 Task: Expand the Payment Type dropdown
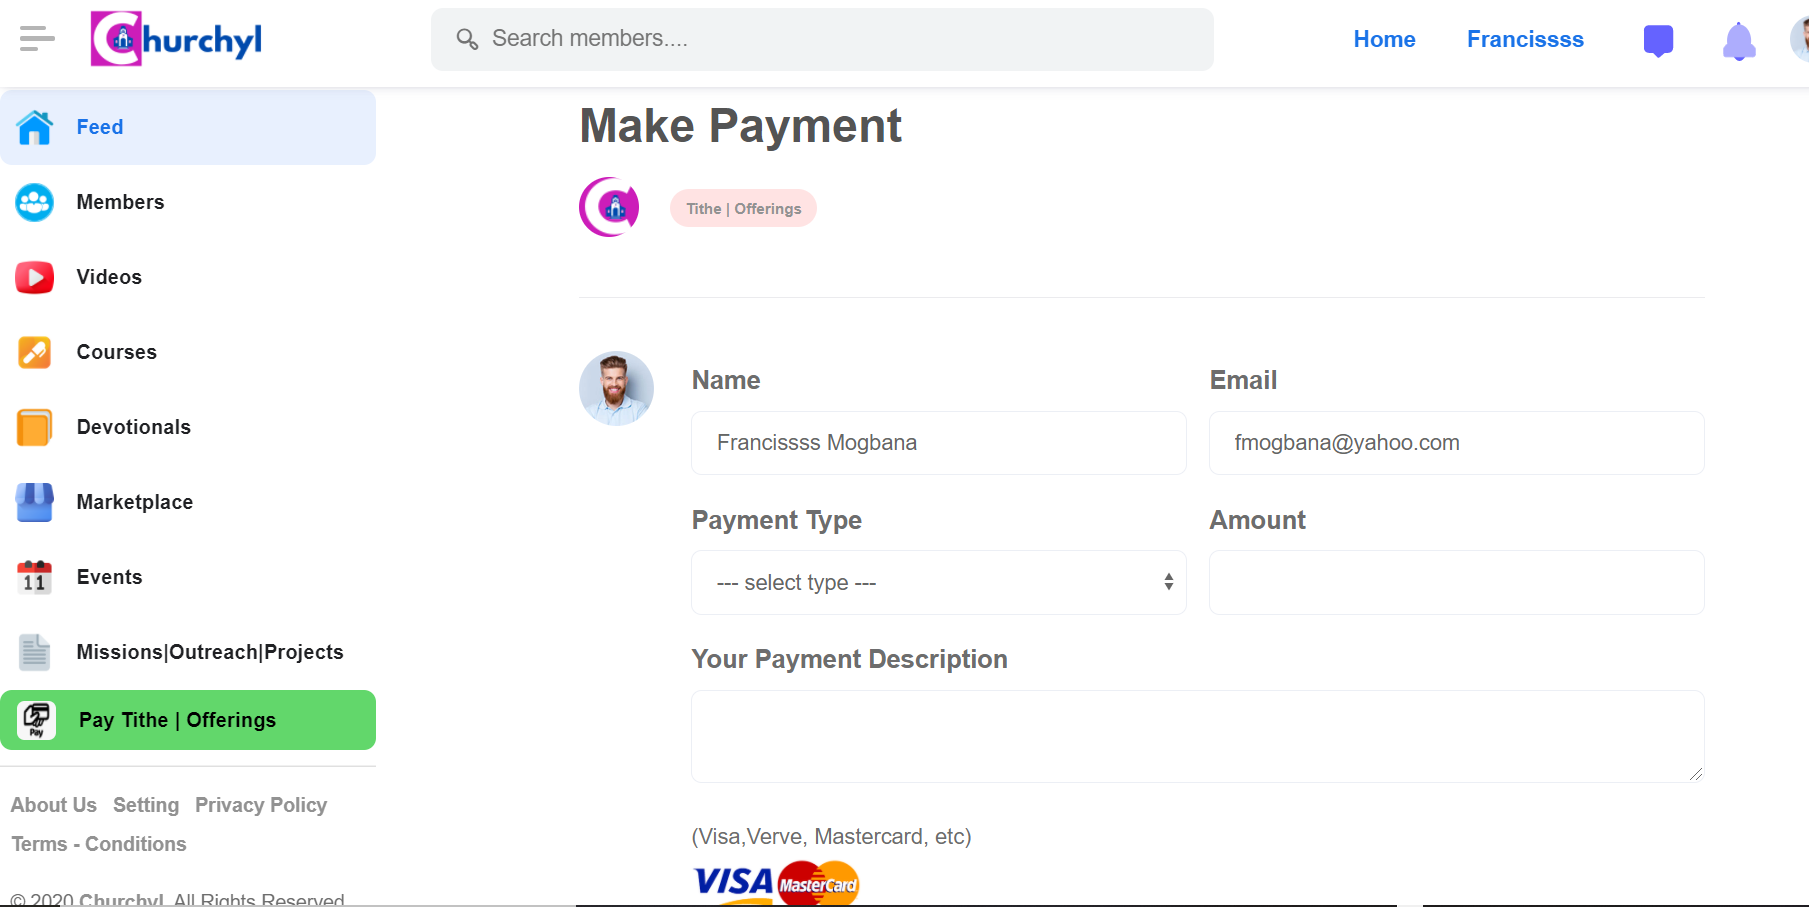tap(939, 582)
